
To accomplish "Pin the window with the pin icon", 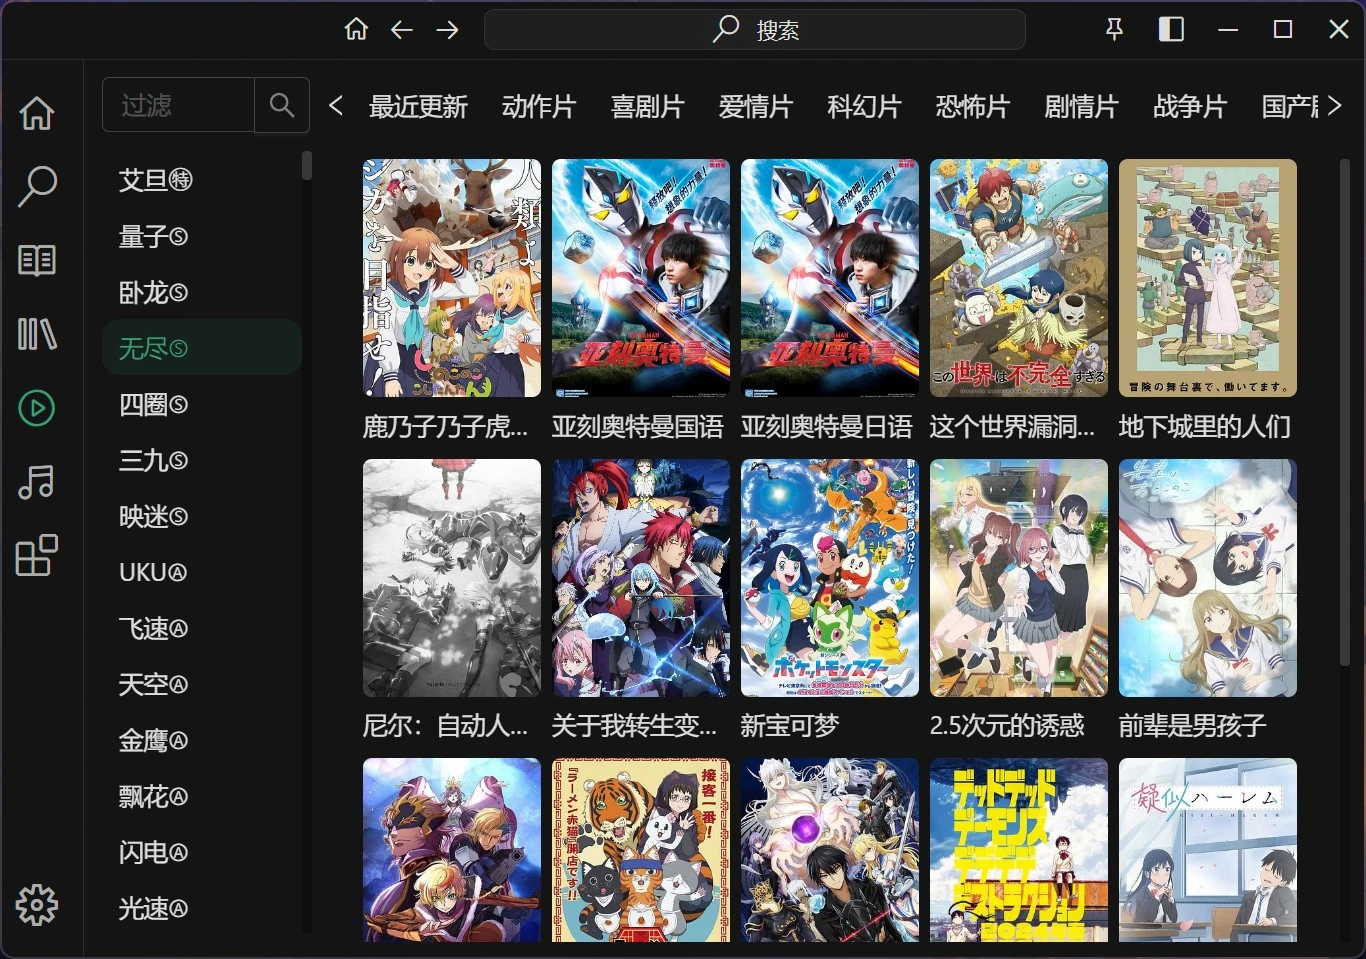I will pos(1114,30).
